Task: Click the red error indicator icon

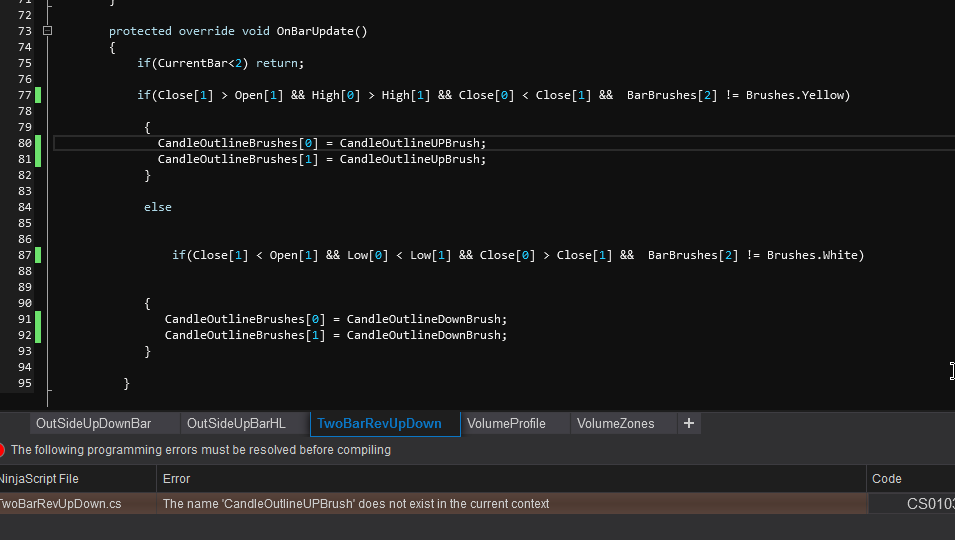Action: pos(2,450)
